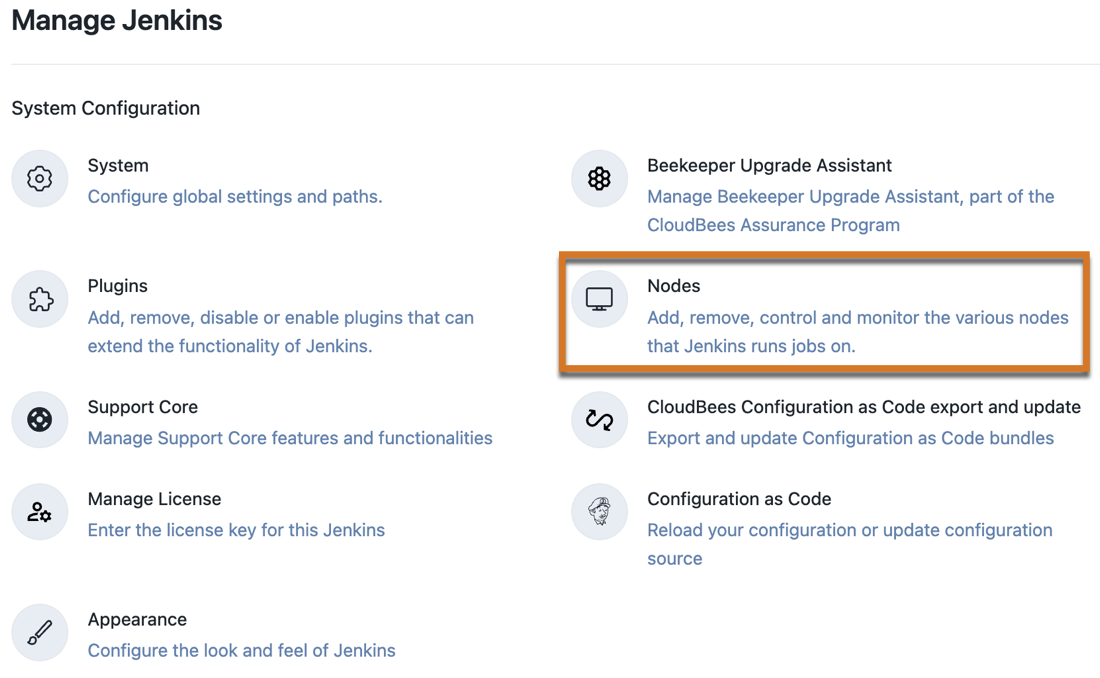Click 'Configure global settings and paths' description
1100x678 pixels.
tap(235, 197)
